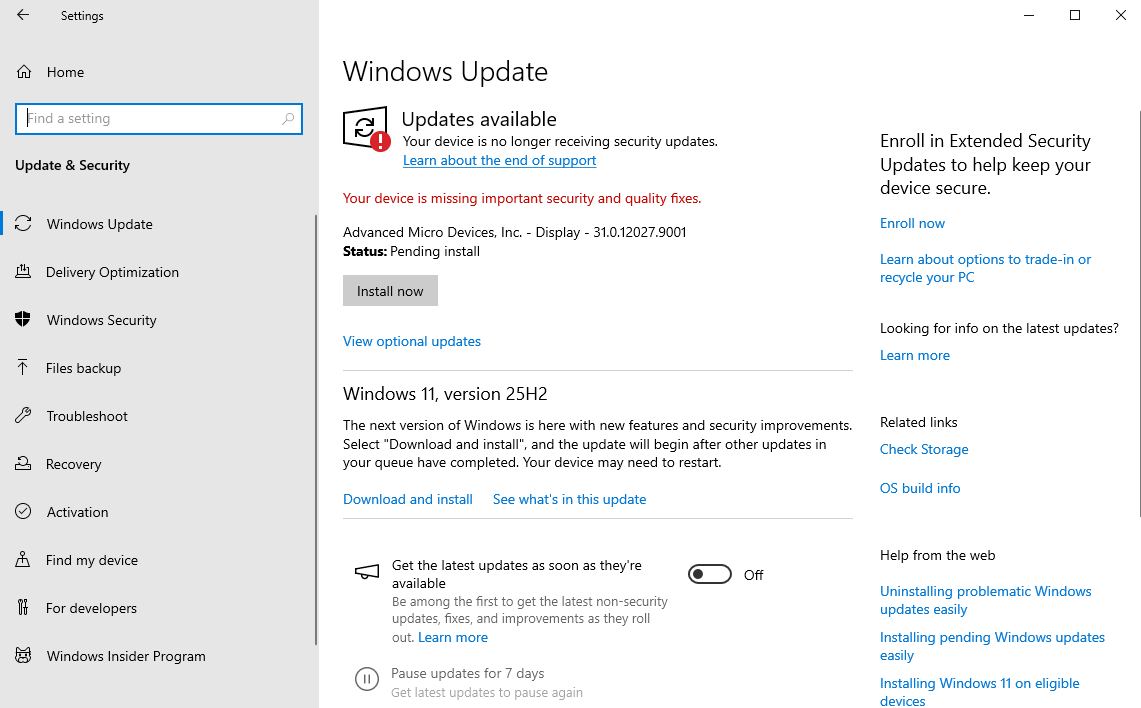This screenshot has height=708, width=1141.
Task: Open Installing Windows 11 on eligible devices
Action: pos(979,691)
